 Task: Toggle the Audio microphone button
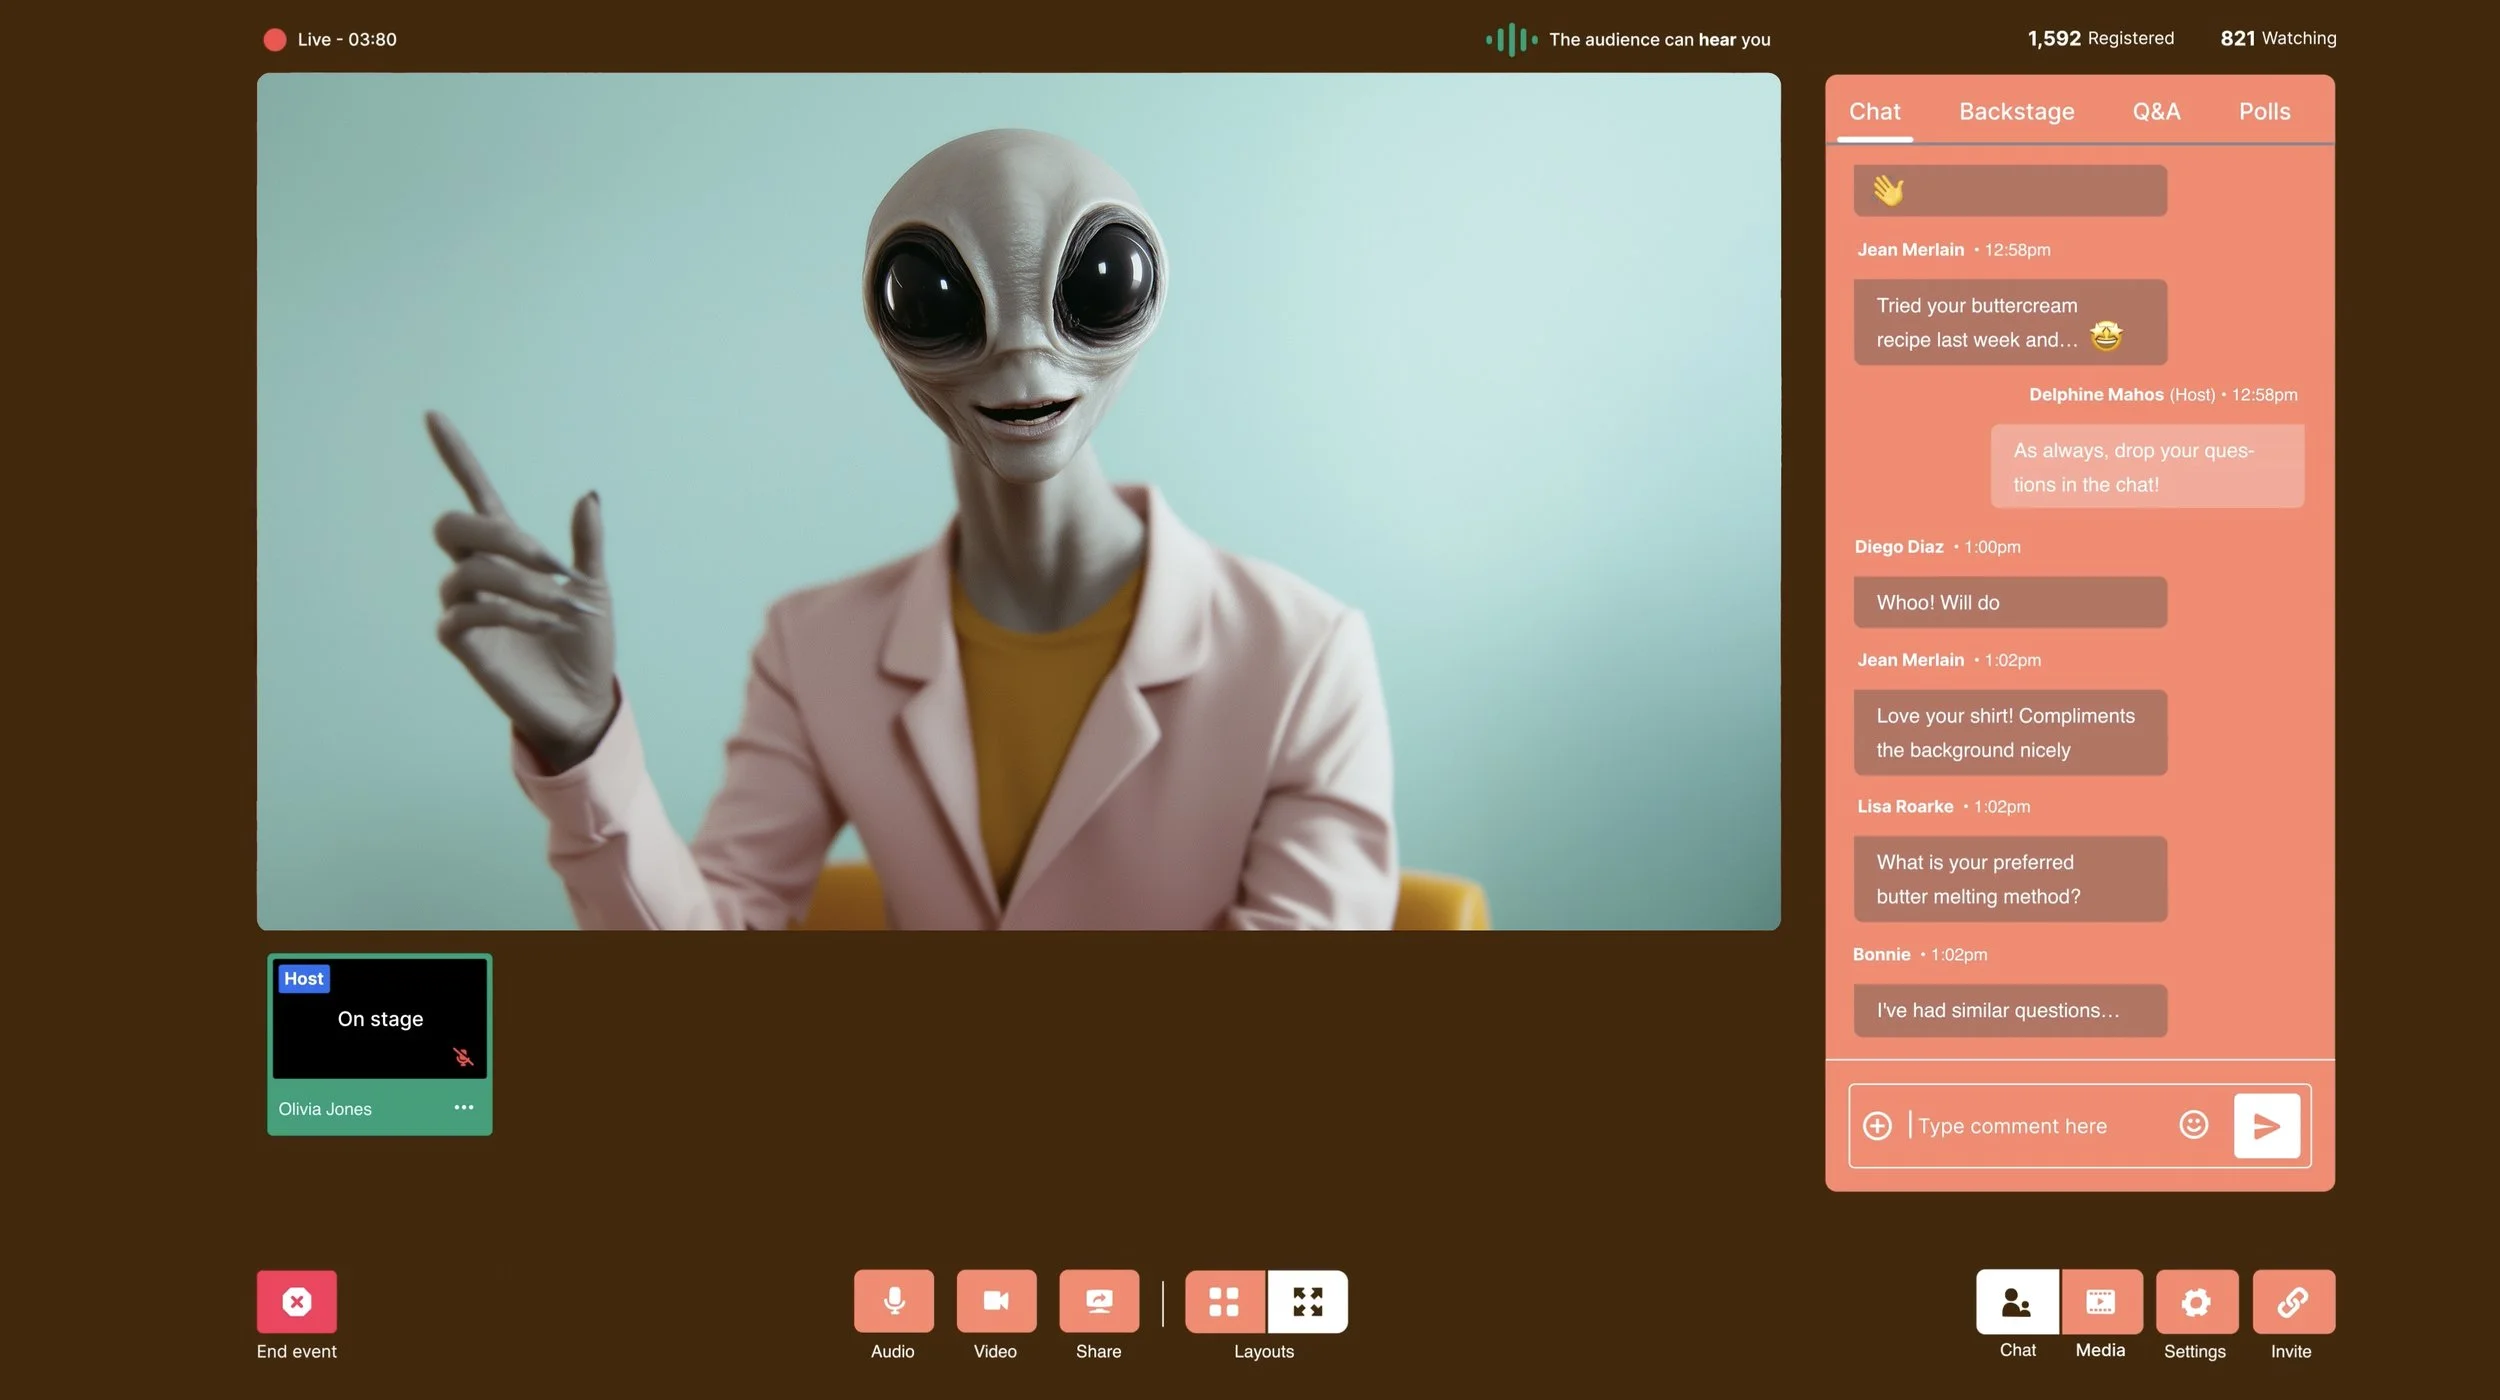coord(893,1301)
